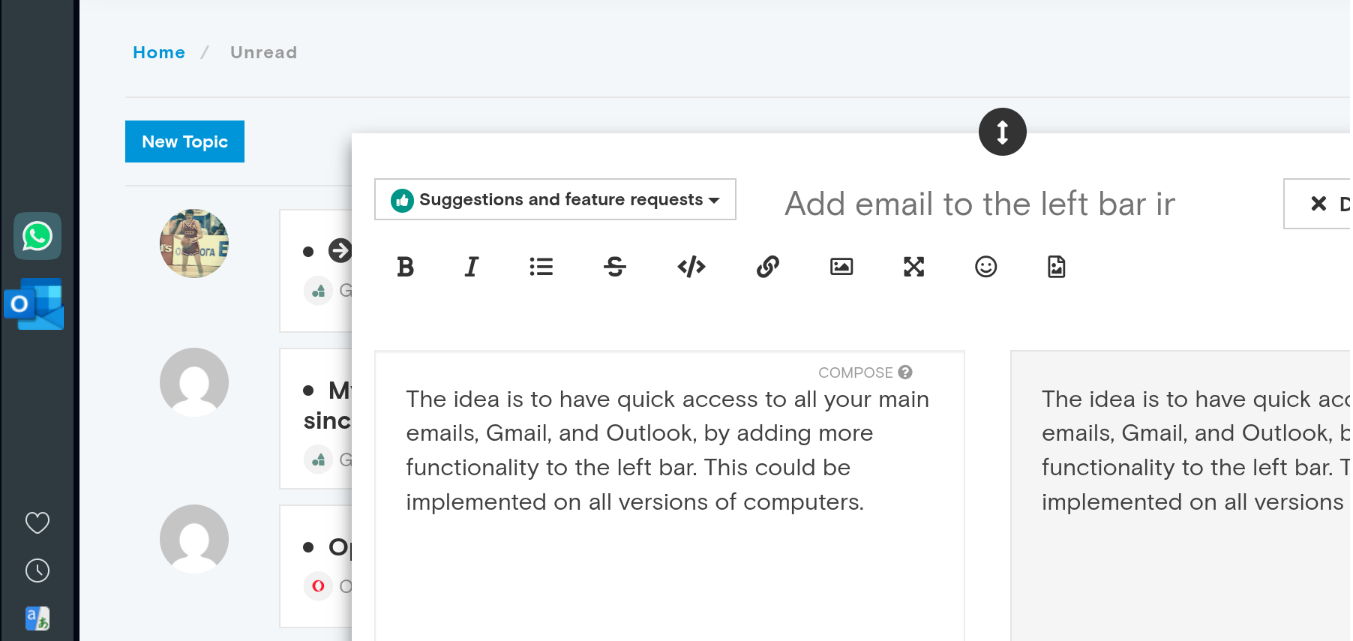
Task: Insert a hyperlink via link icon
Action: [767, 267]
